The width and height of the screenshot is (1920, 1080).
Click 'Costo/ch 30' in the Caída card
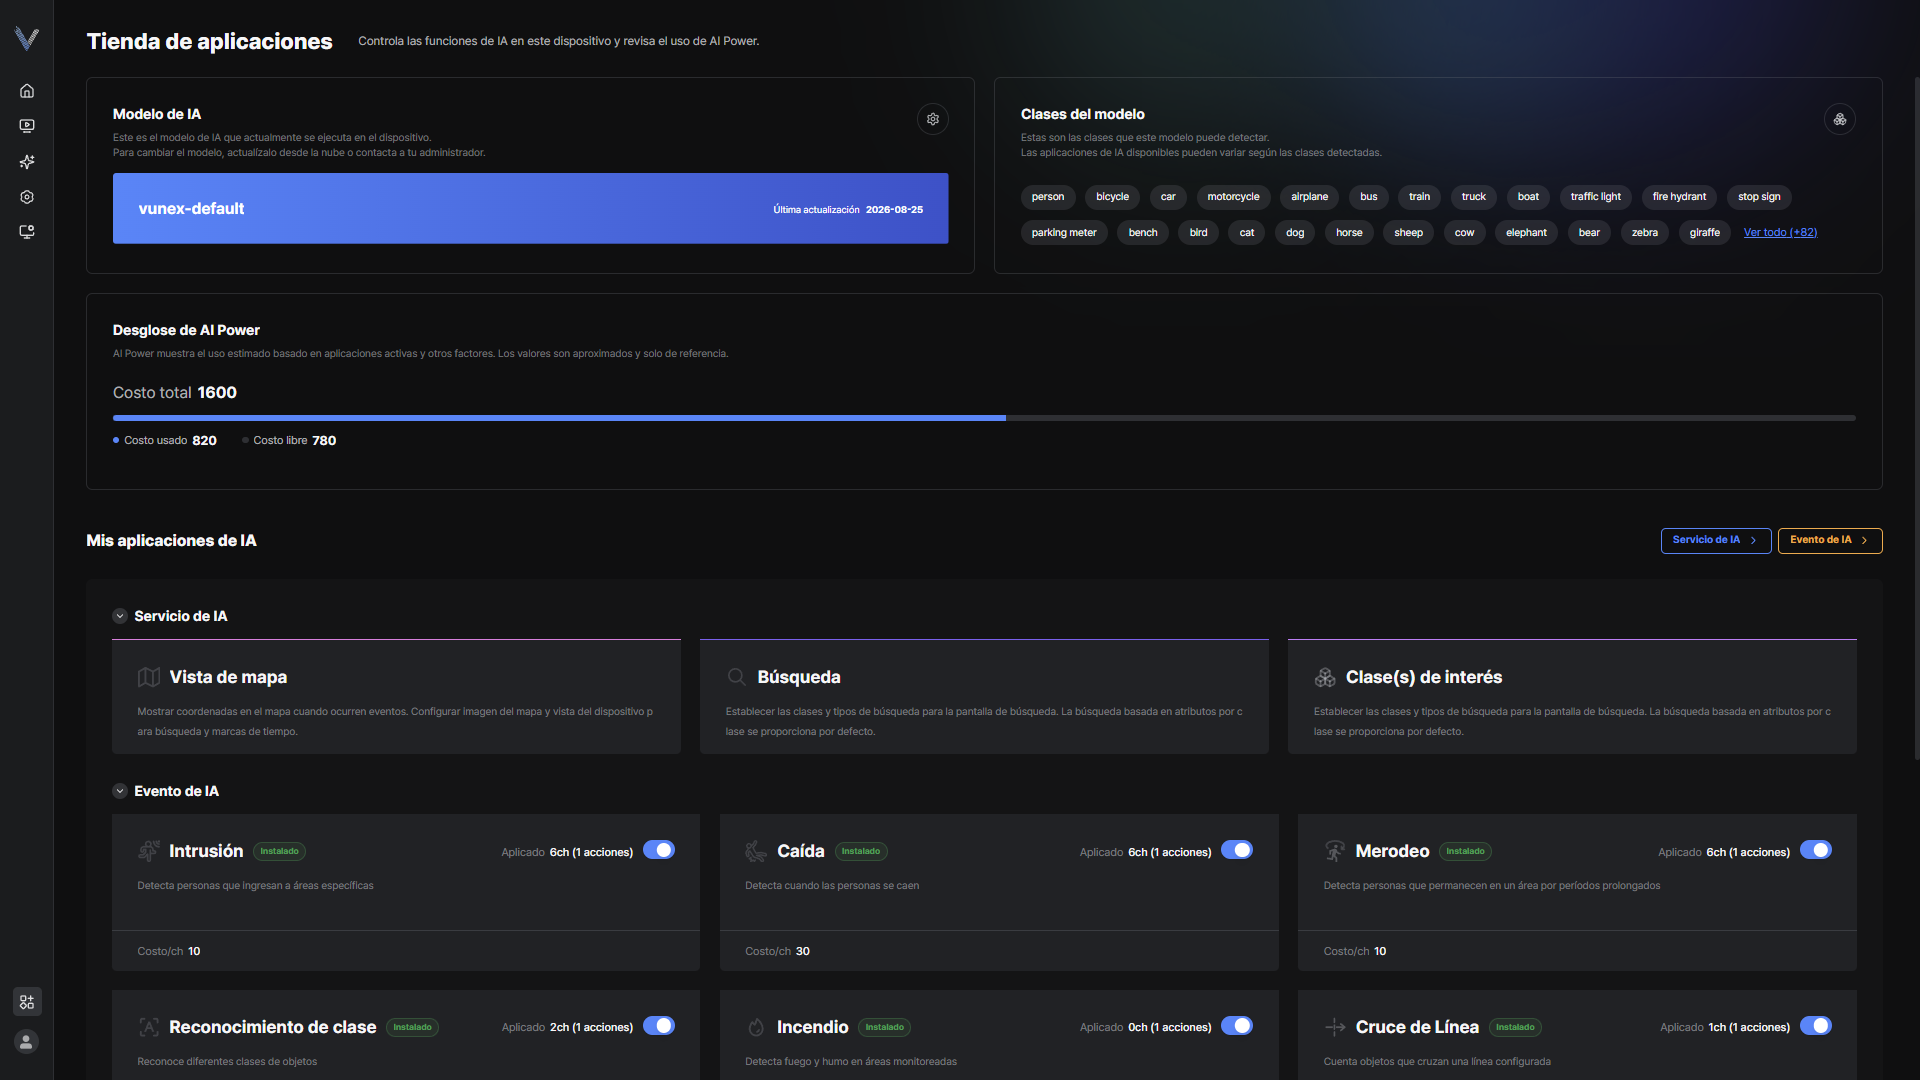pos(777,952)
